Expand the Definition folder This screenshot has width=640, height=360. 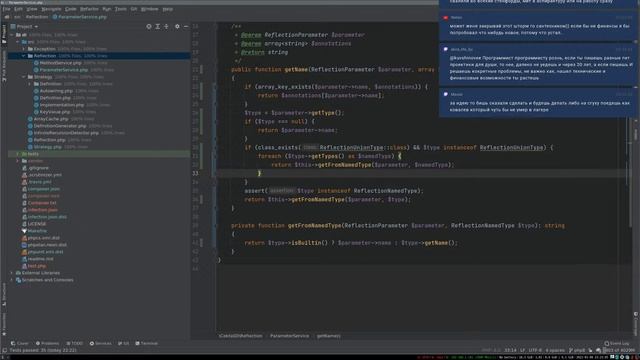[30, 84]
